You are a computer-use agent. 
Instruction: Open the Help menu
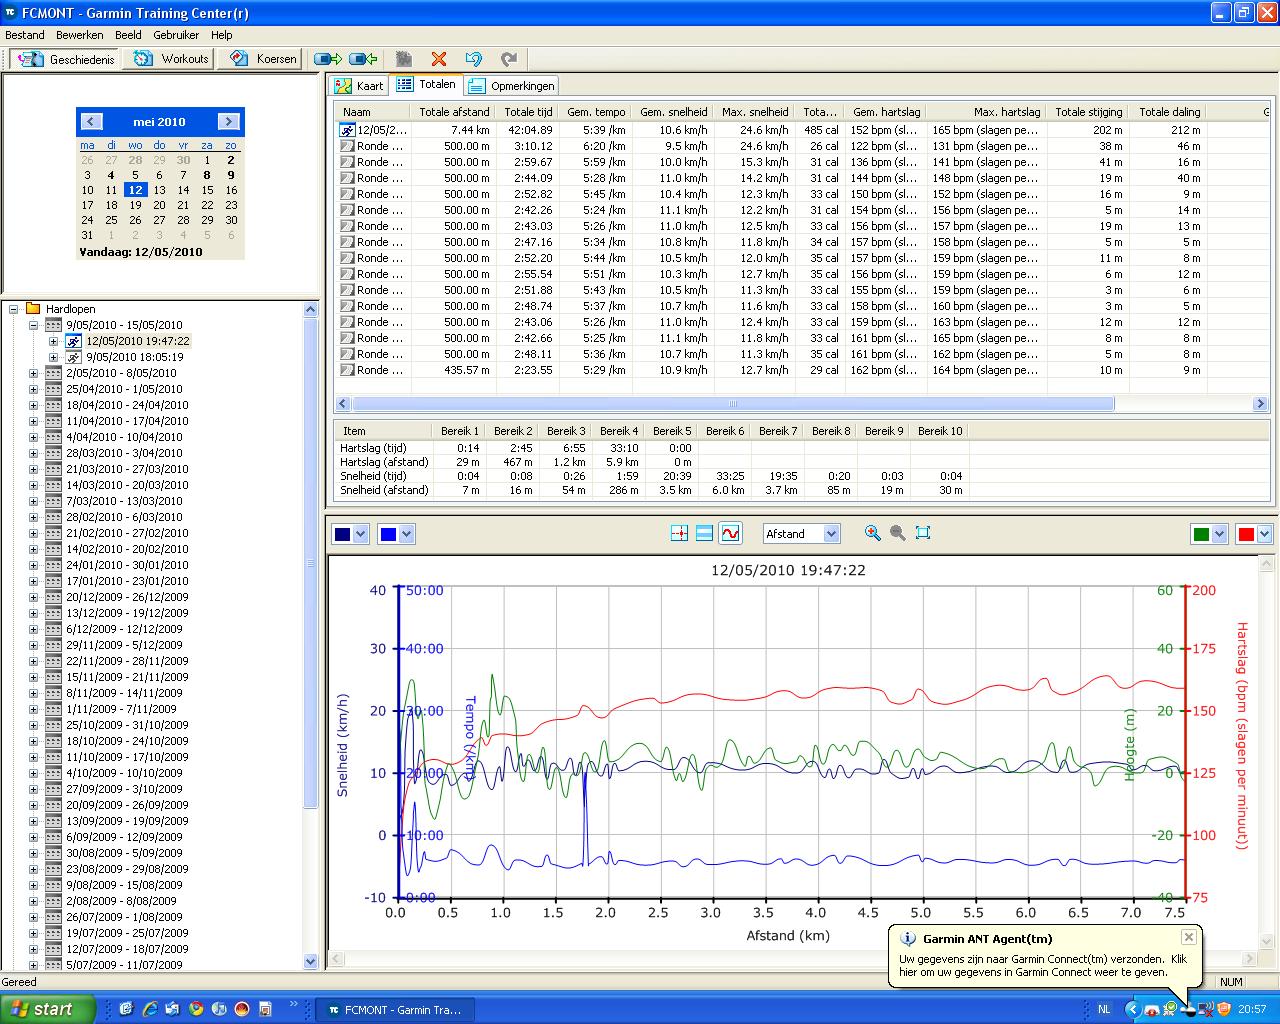(221, 35)
